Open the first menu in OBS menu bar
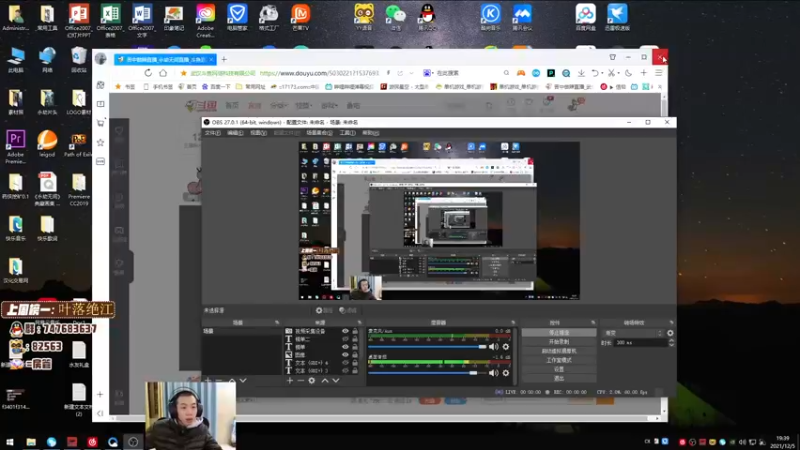The image size is (800, 450). pyautogui.click(x=212, y=133)
